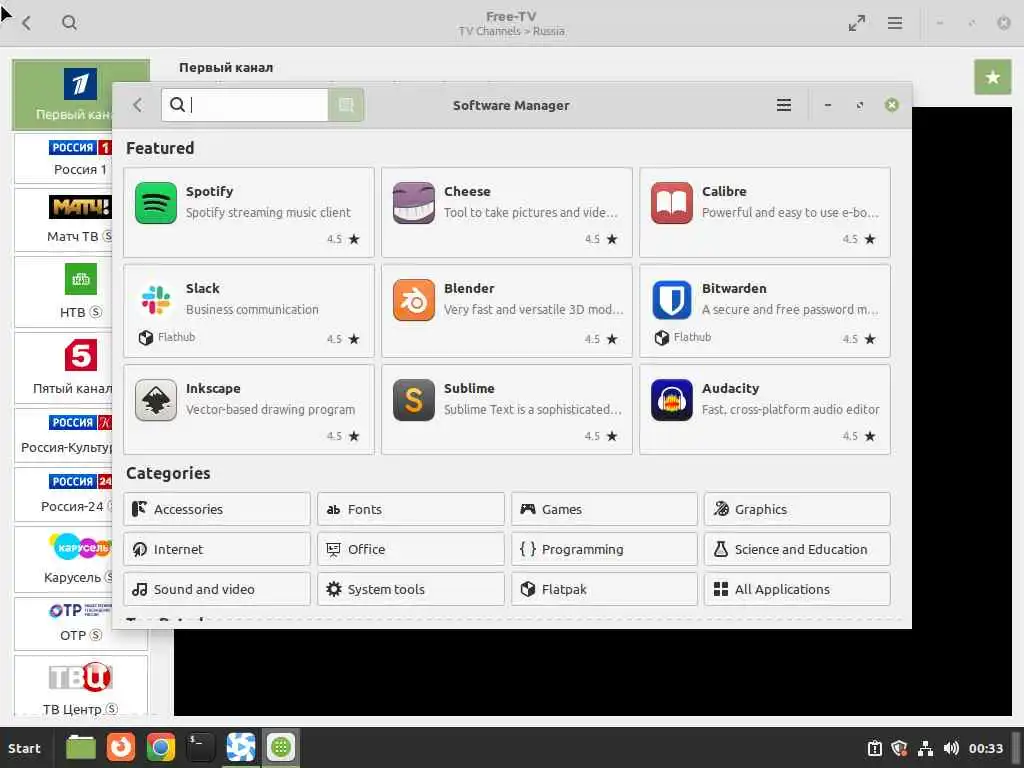Open the Calibre e-book app icon

(671, 203)
